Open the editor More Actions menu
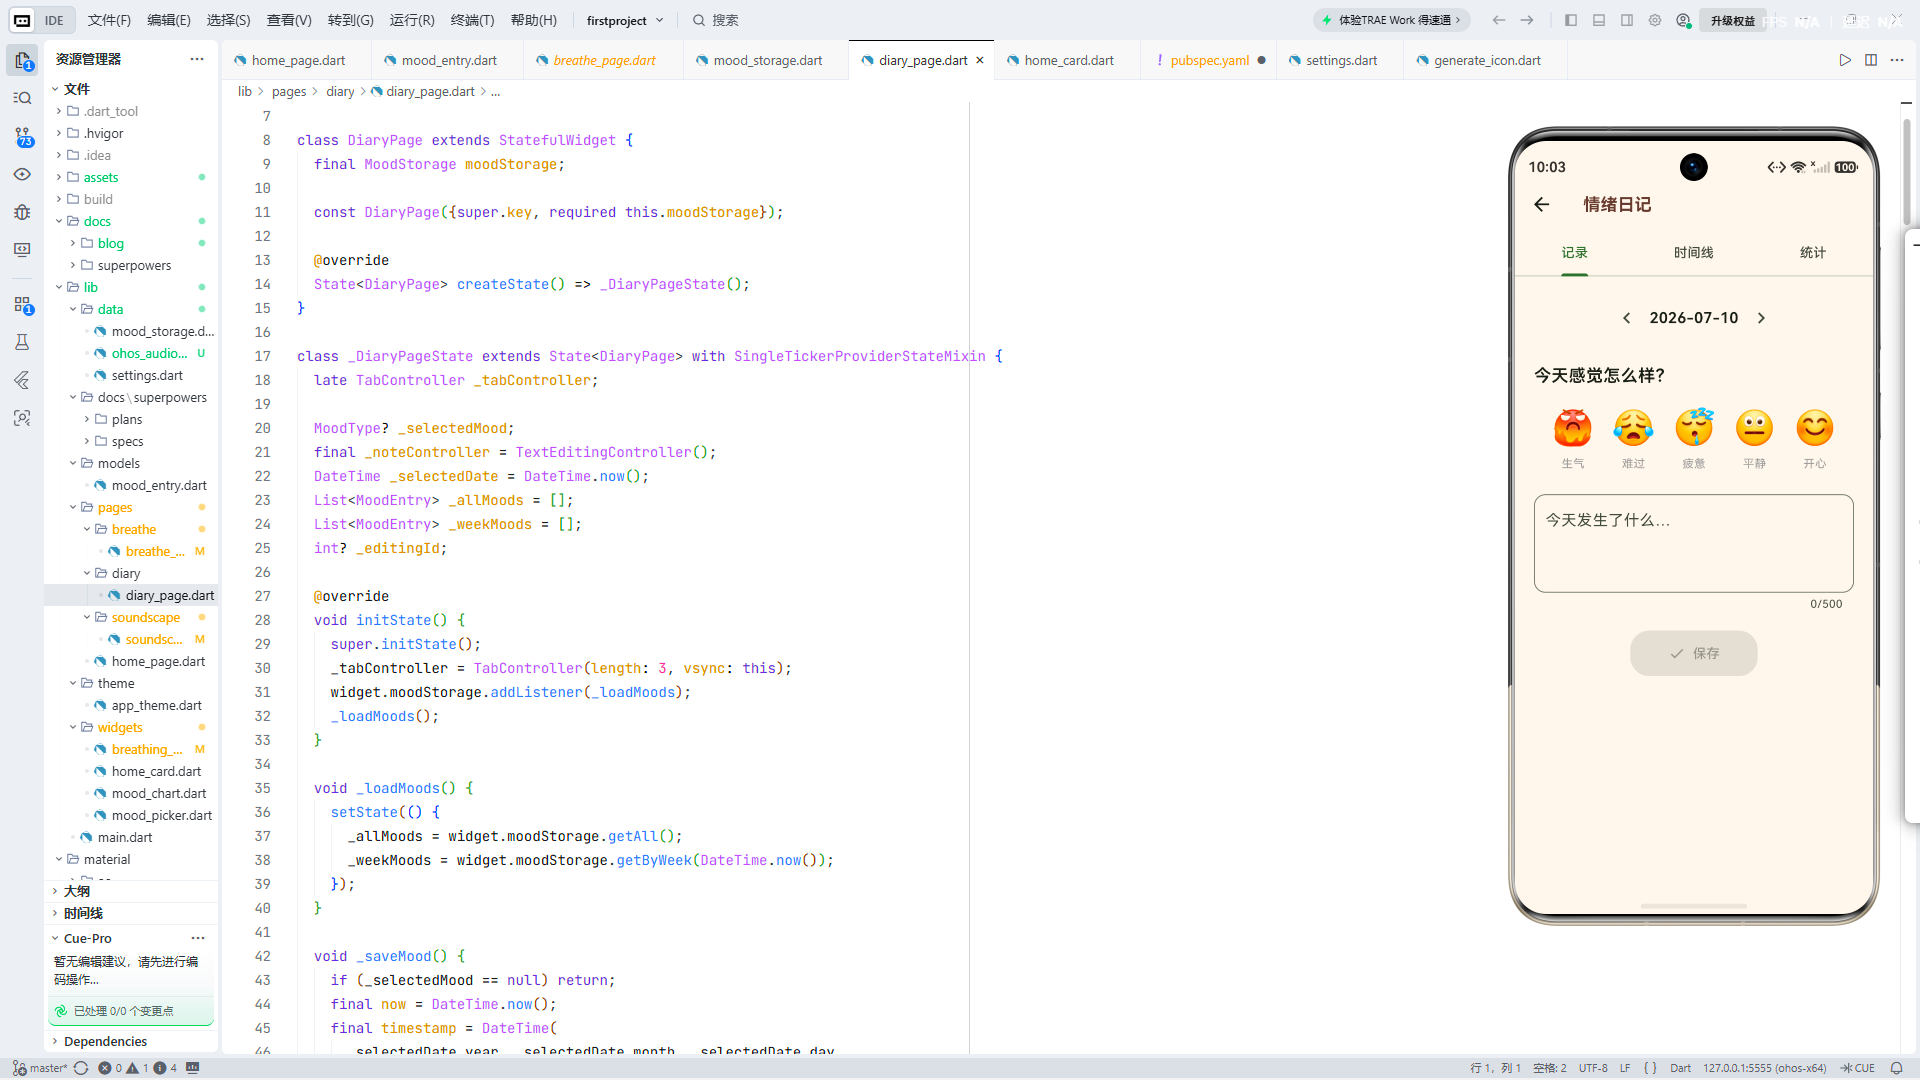Screen dimensions: 1920x1080 click(1897, 60)
